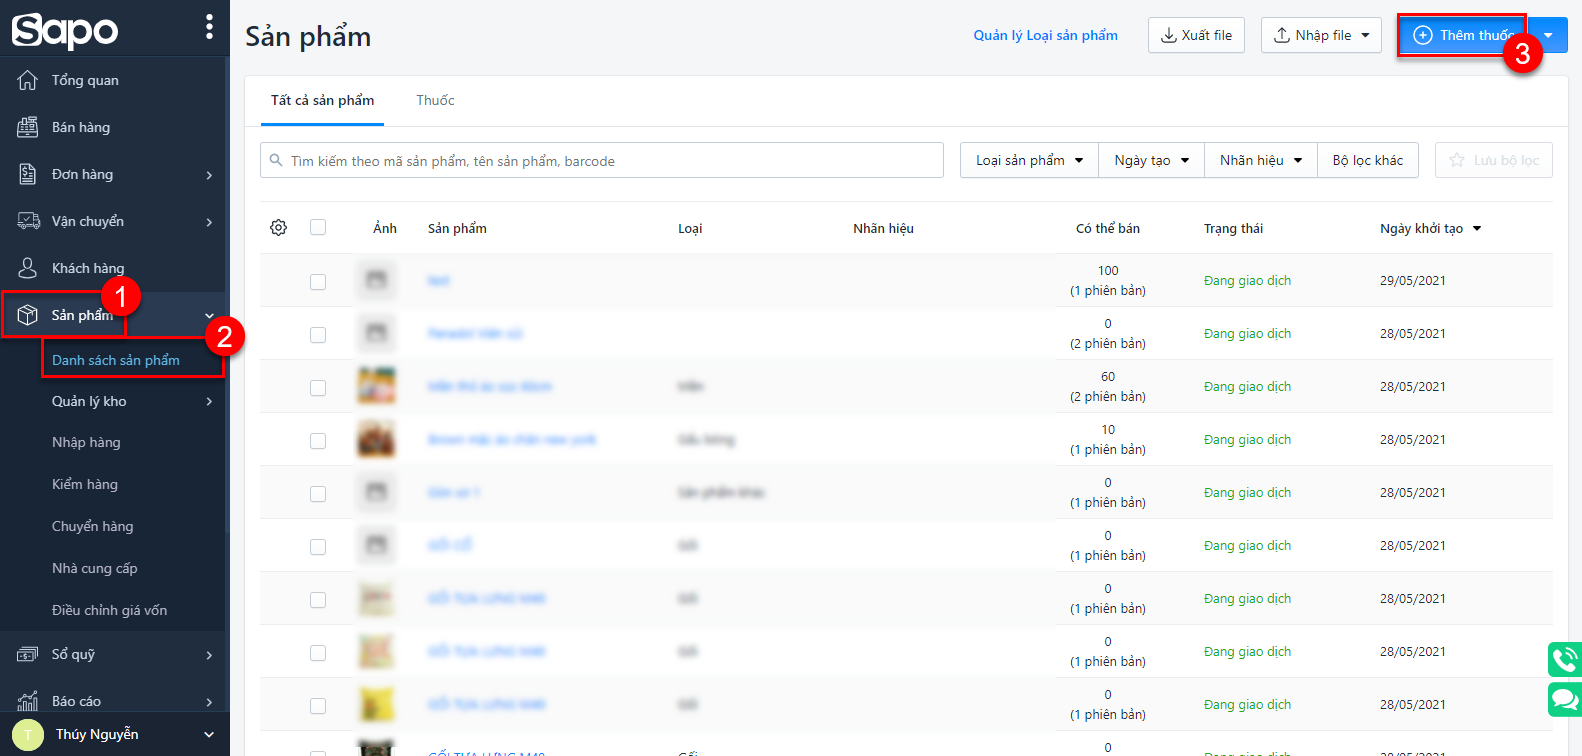Open table column settings gear icon

[279, 228]
